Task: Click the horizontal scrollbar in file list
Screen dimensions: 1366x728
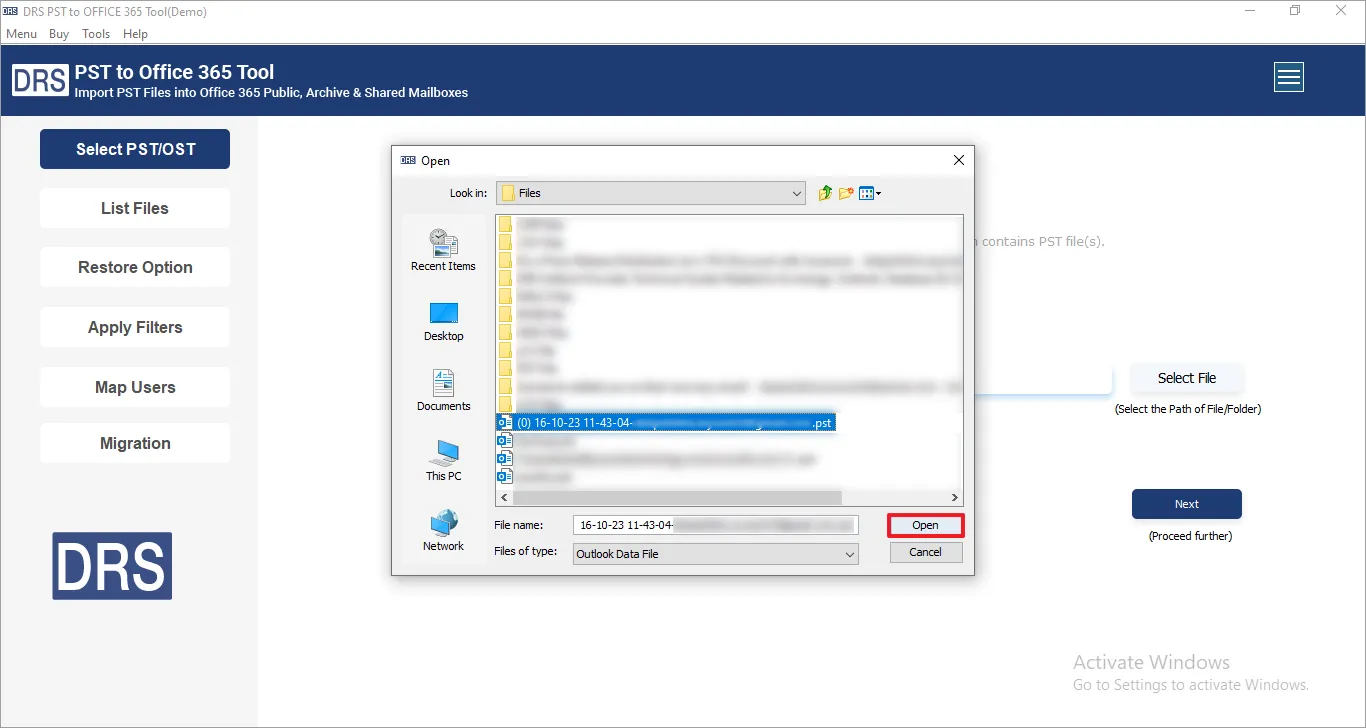Action: pyautogui.click(x=676, y=497)
